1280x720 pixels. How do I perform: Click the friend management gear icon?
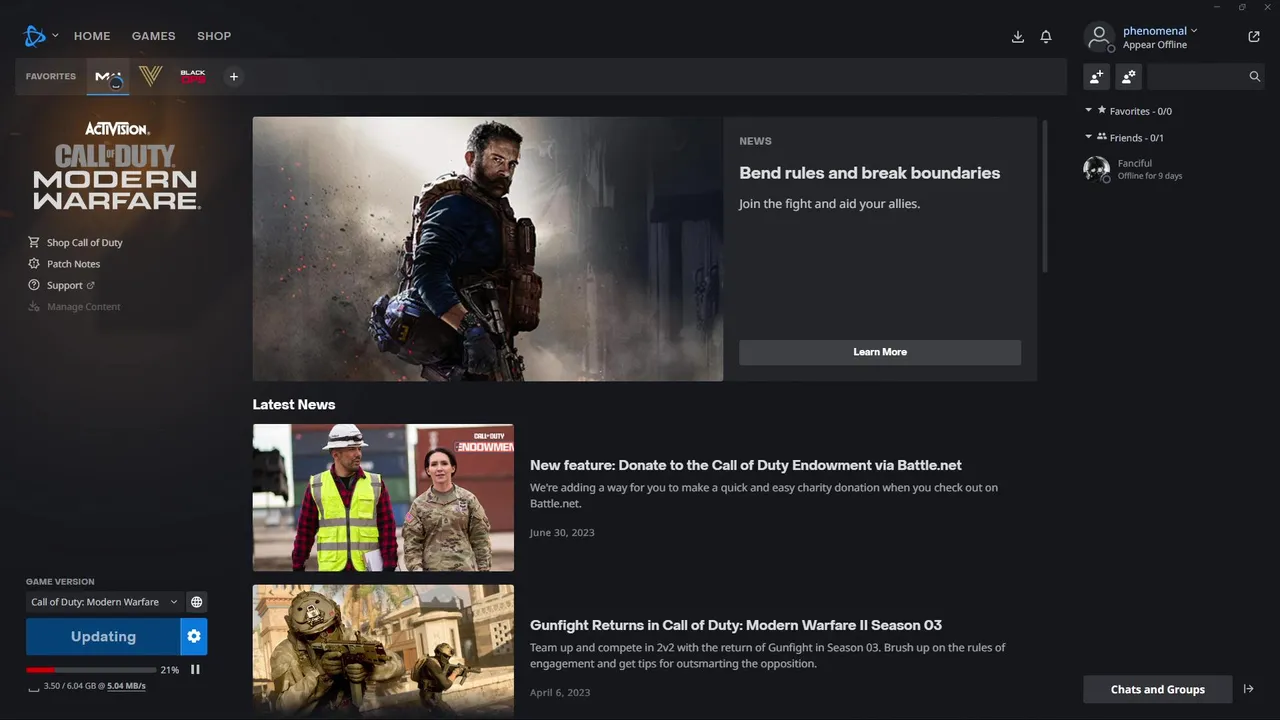point(1128,76)
